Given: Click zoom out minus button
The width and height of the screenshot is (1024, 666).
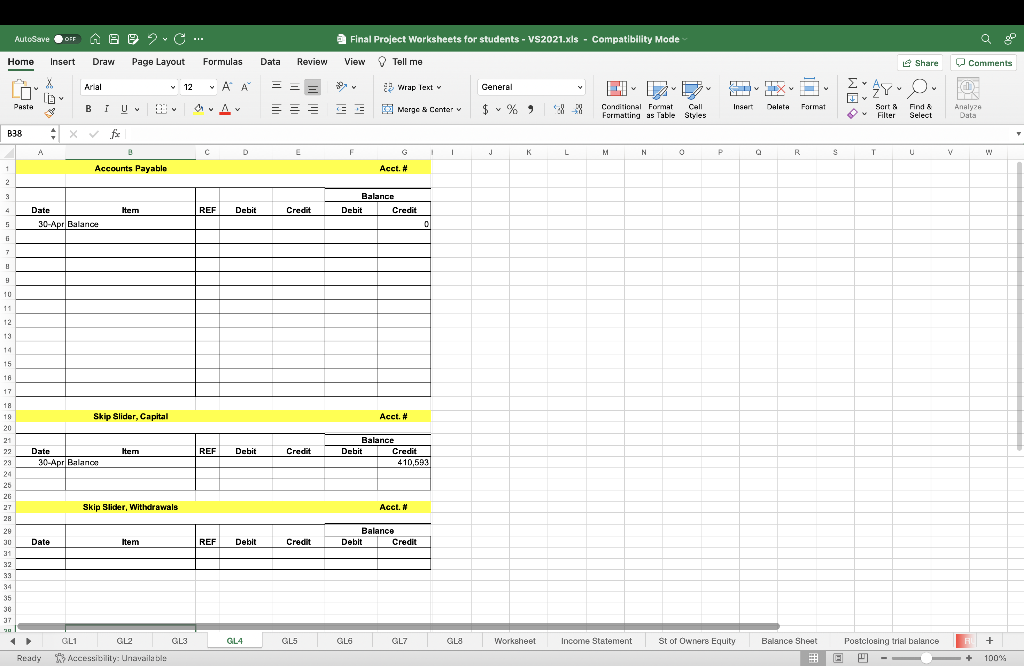Looking at the screenshot, I should point(884,658).
